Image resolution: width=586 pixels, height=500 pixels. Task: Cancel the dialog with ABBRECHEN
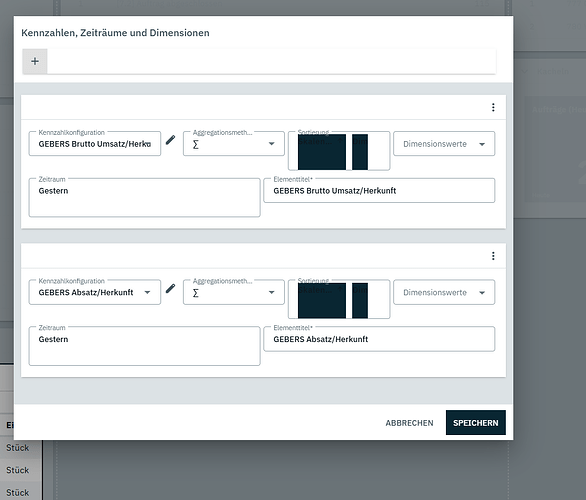pos(409,423)
